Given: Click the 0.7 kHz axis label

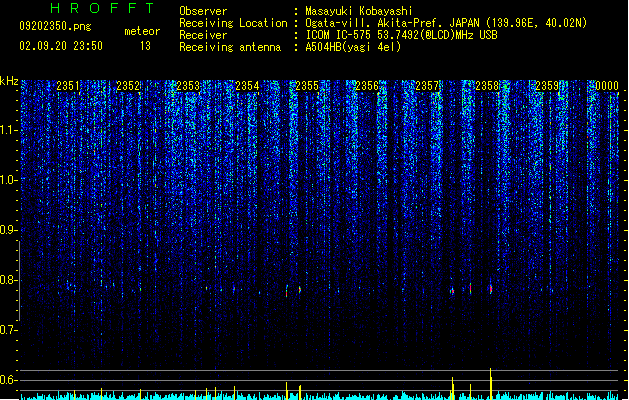Looking at the screenshot, I should pos(8,330).
